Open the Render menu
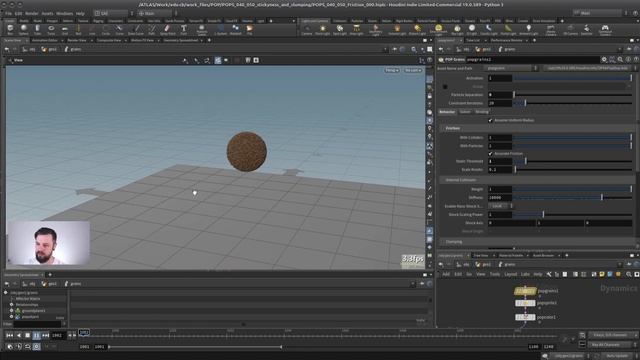The image size is (640, 360). 31,13
